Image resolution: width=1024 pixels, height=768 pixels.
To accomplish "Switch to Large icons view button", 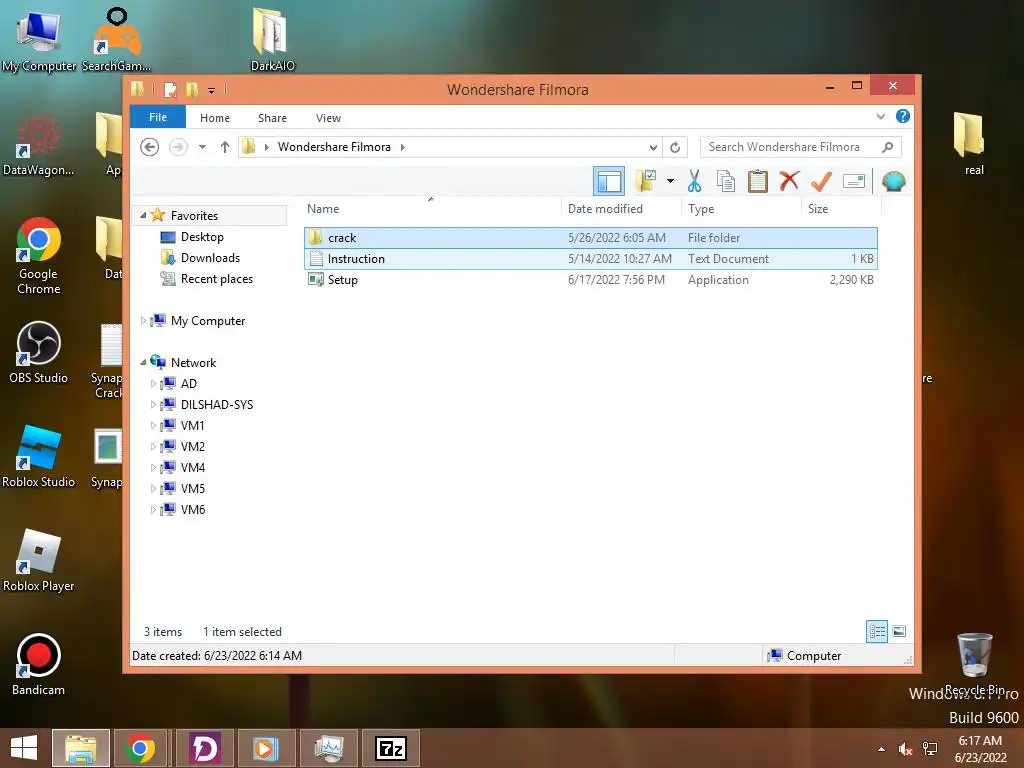I will [x=899, y=632].
